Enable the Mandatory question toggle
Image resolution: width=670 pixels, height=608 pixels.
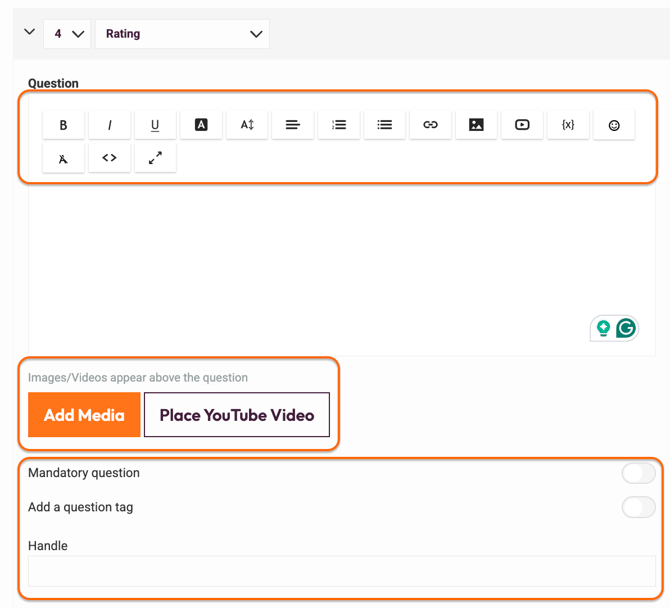coord(638,473)
